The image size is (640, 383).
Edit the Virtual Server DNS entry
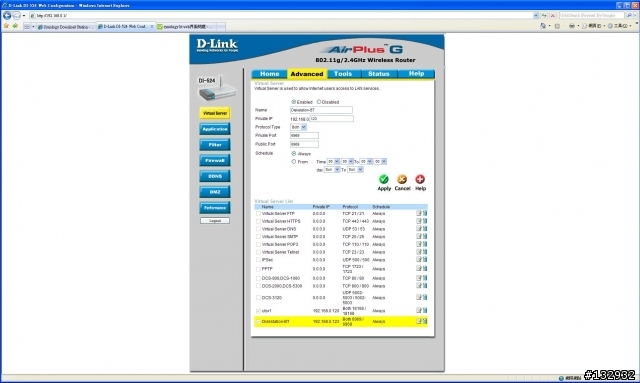pyautogui.click(x=418, y=229)
